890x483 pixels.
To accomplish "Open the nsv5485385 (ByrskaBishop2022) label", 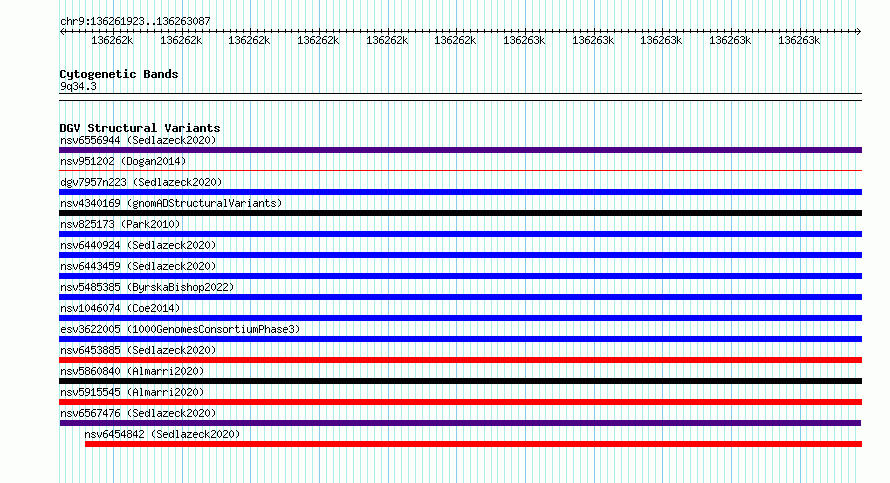I will [147, 287].
